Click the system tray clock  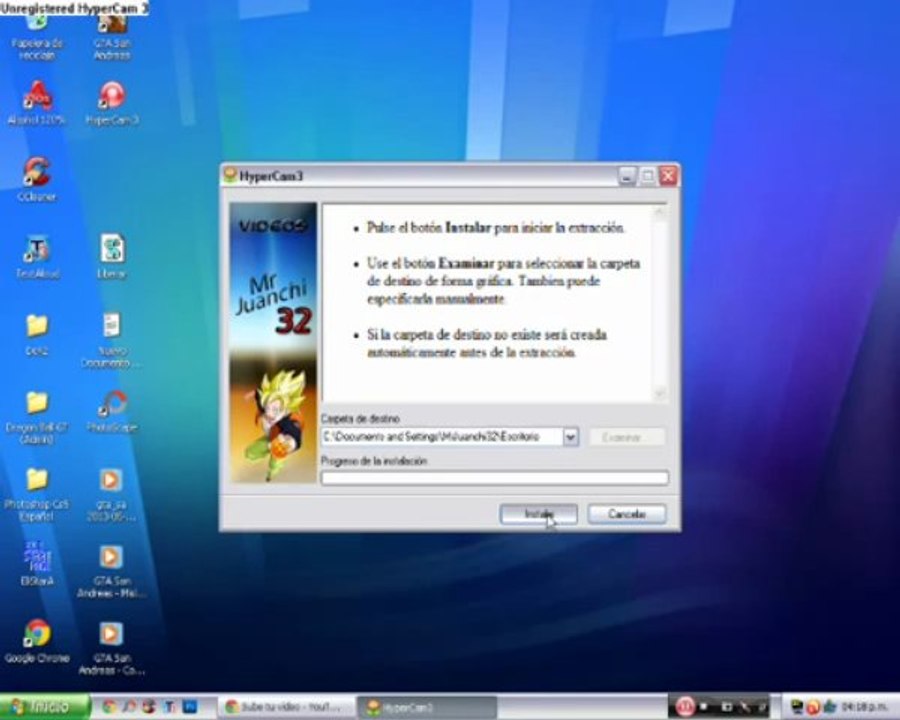[x=864, y=707]
